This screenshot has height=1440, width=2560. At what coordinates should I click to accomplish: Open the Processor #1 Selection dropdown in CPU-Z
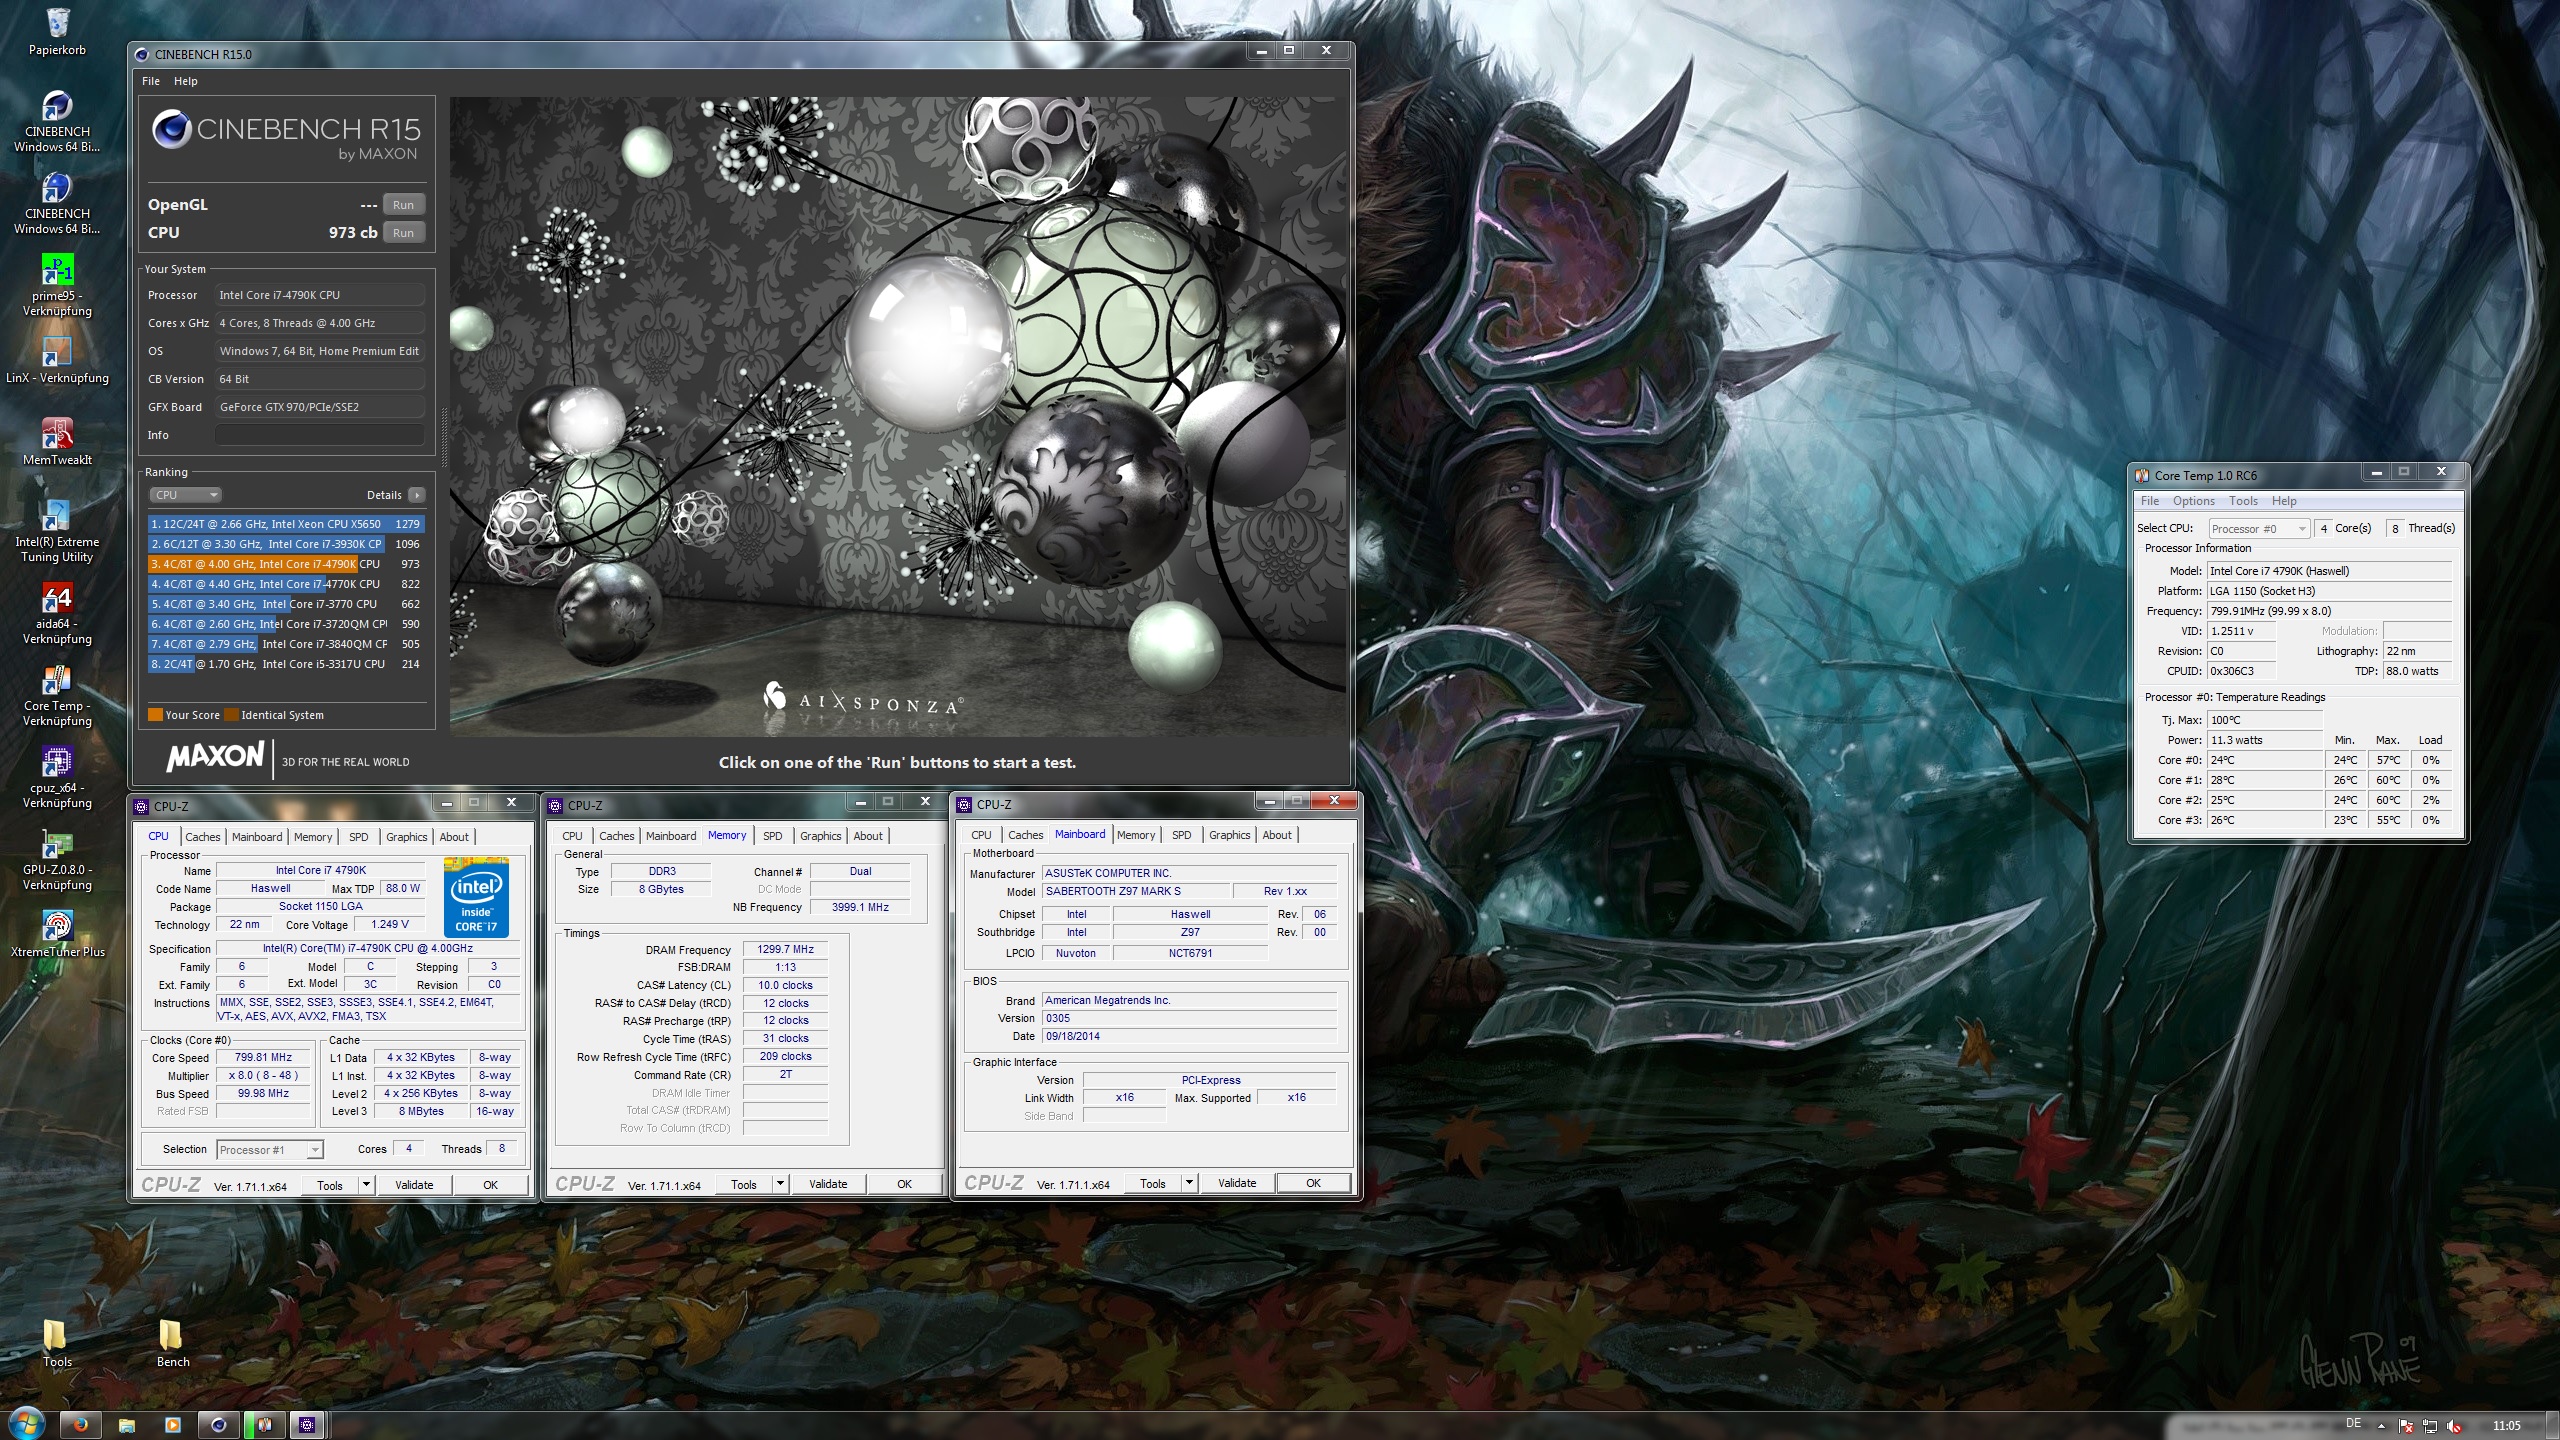pos(270,1150)
